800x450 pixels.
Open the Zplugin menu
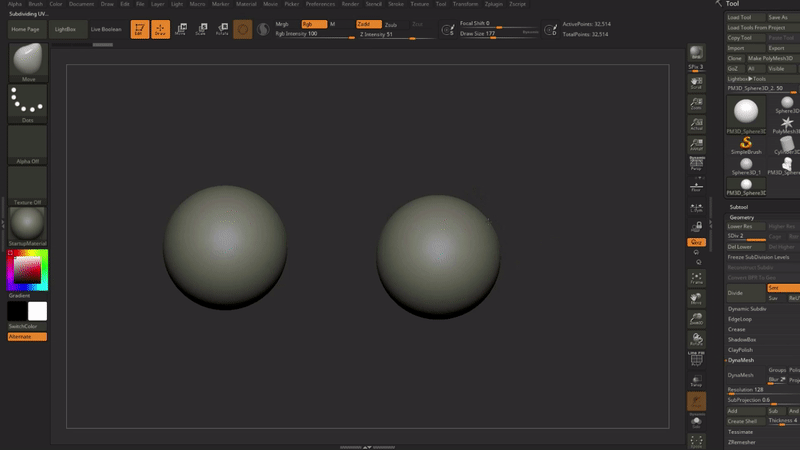point(493,4)
